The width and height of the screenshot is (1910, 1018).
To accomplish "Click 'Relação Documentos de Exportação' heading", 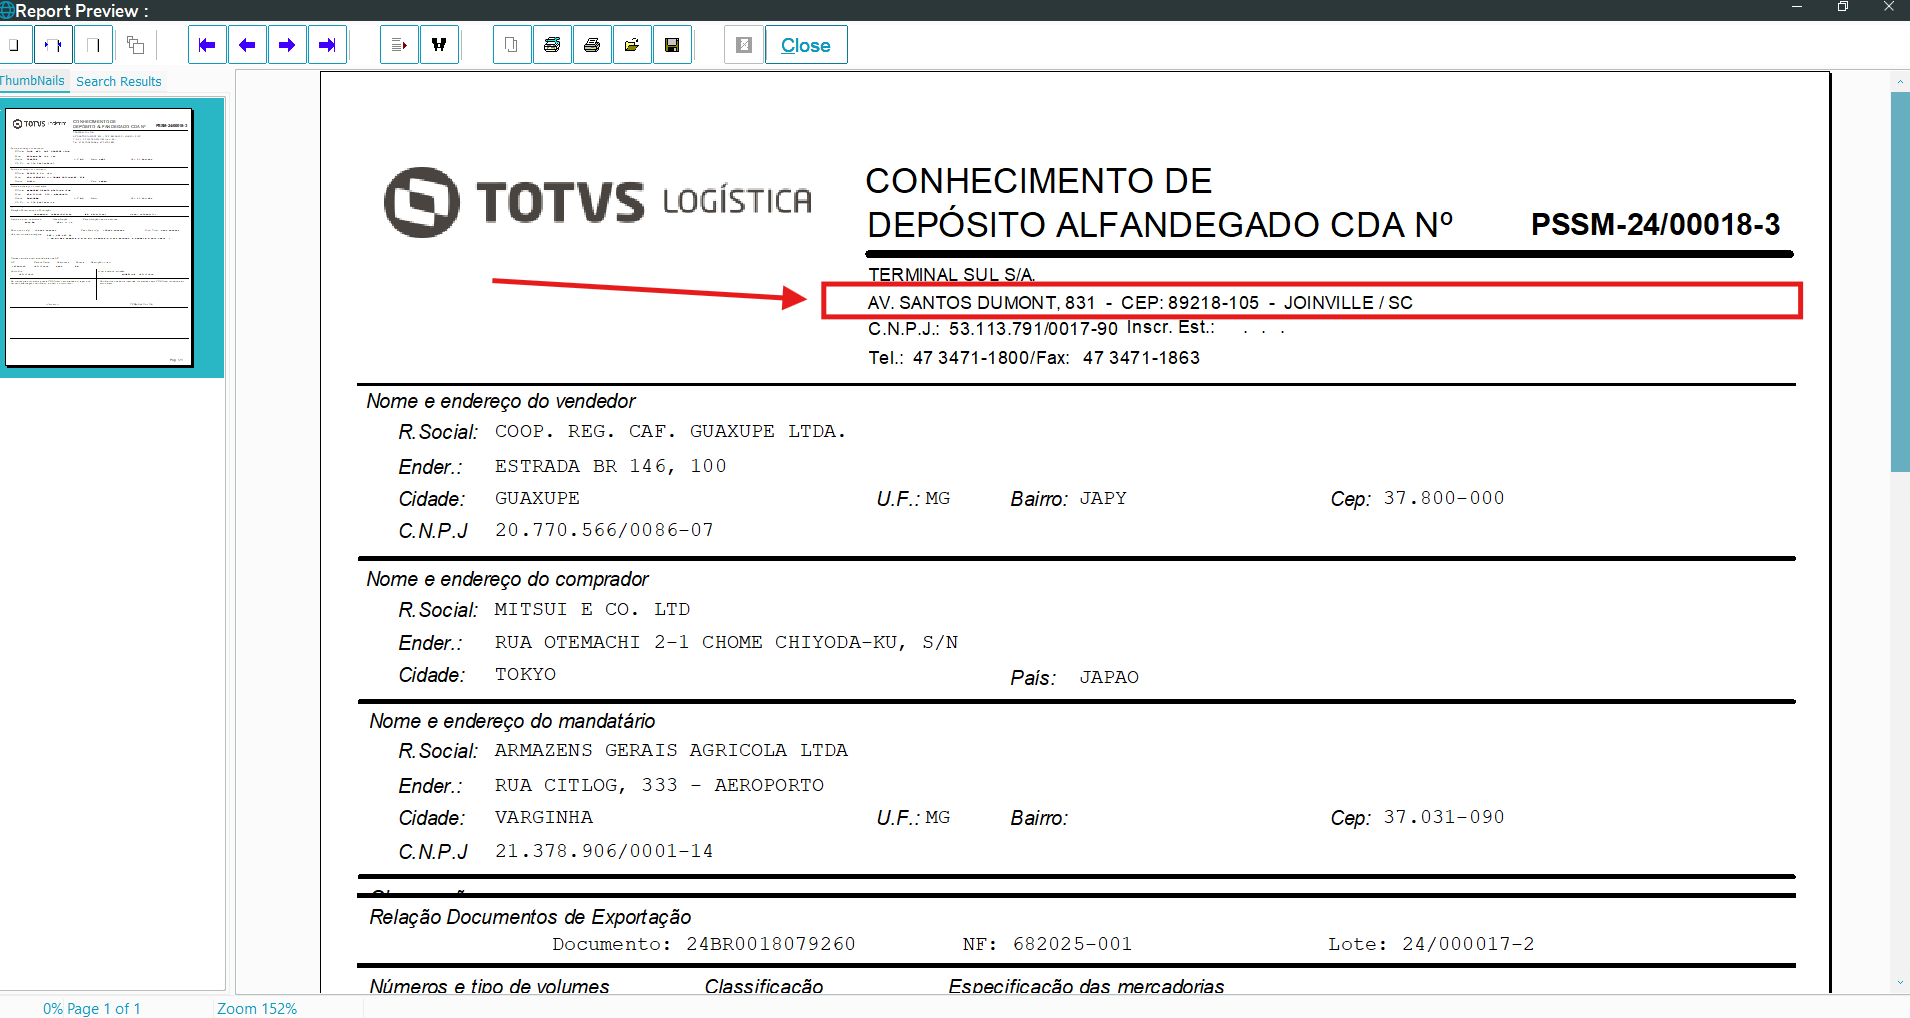I will [530, 917].
